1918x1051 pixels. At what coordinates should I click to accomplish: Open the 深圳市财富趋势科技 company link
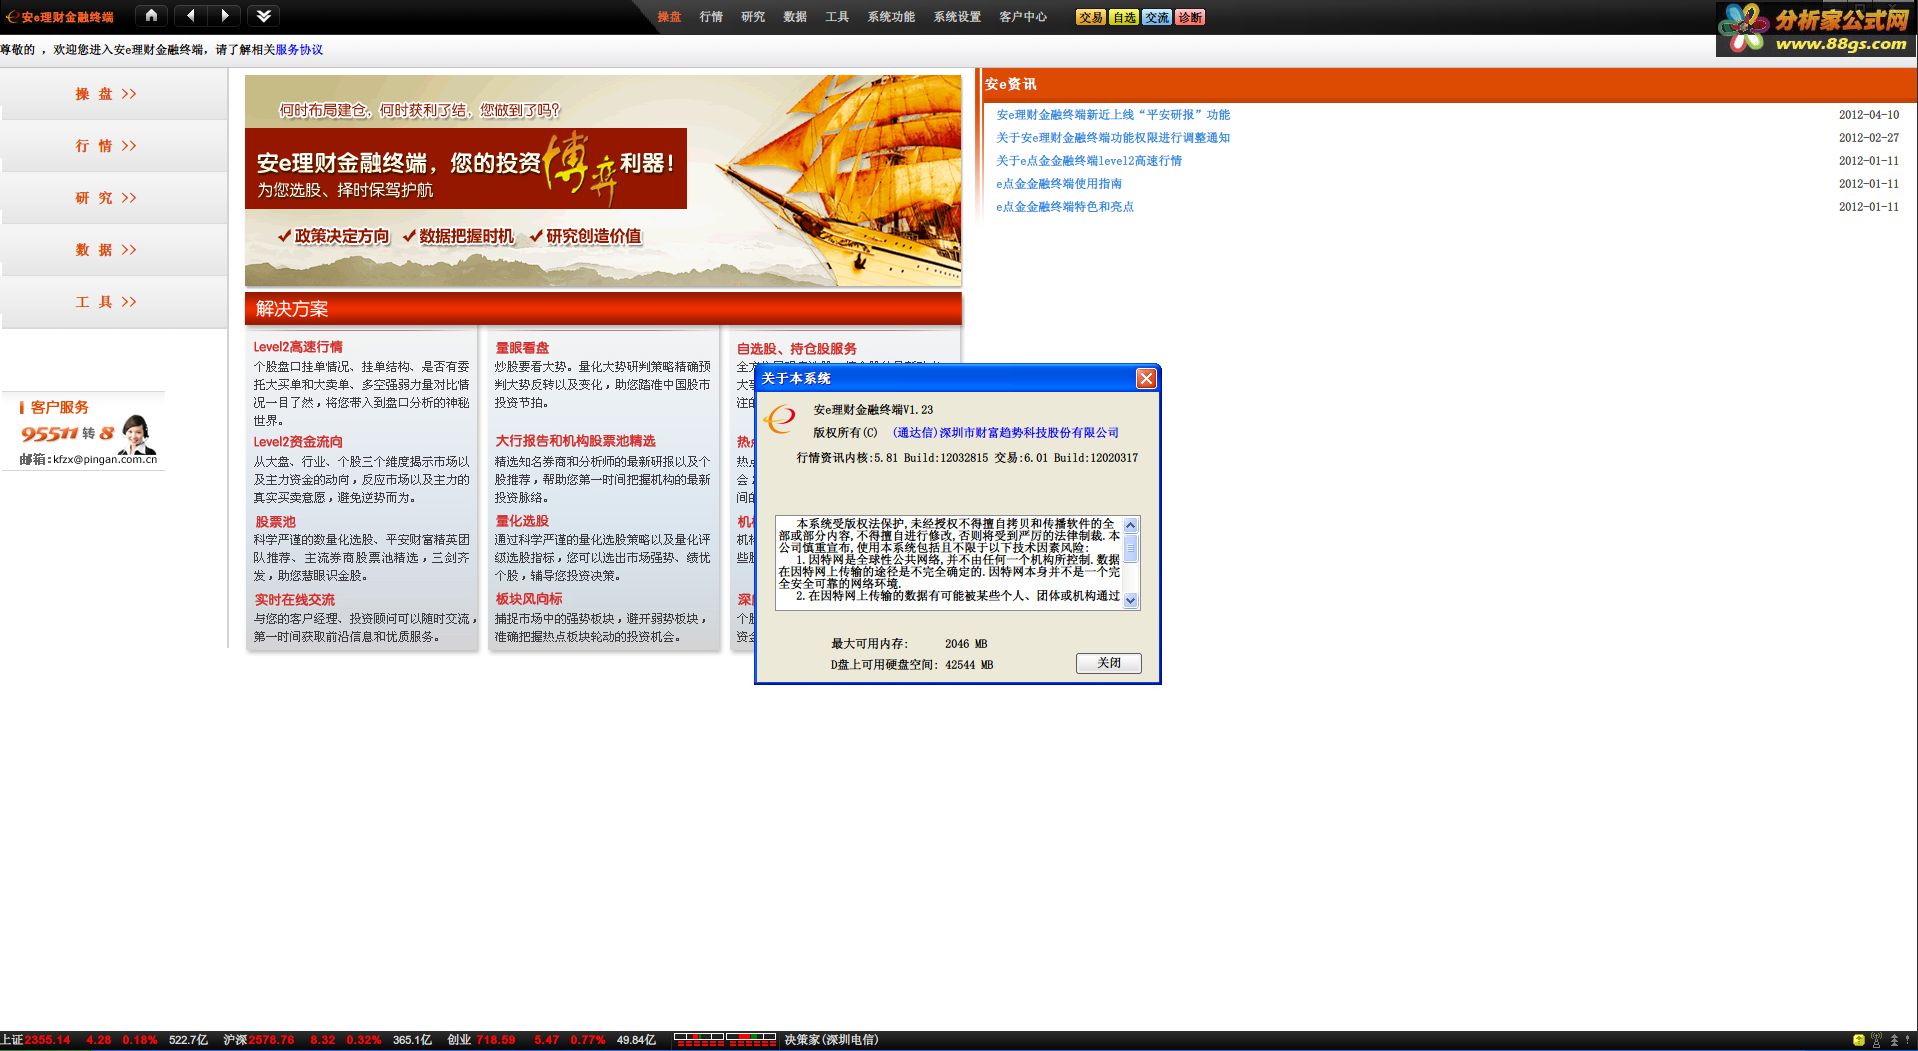pyautogui.click(x=1005, y=433)
